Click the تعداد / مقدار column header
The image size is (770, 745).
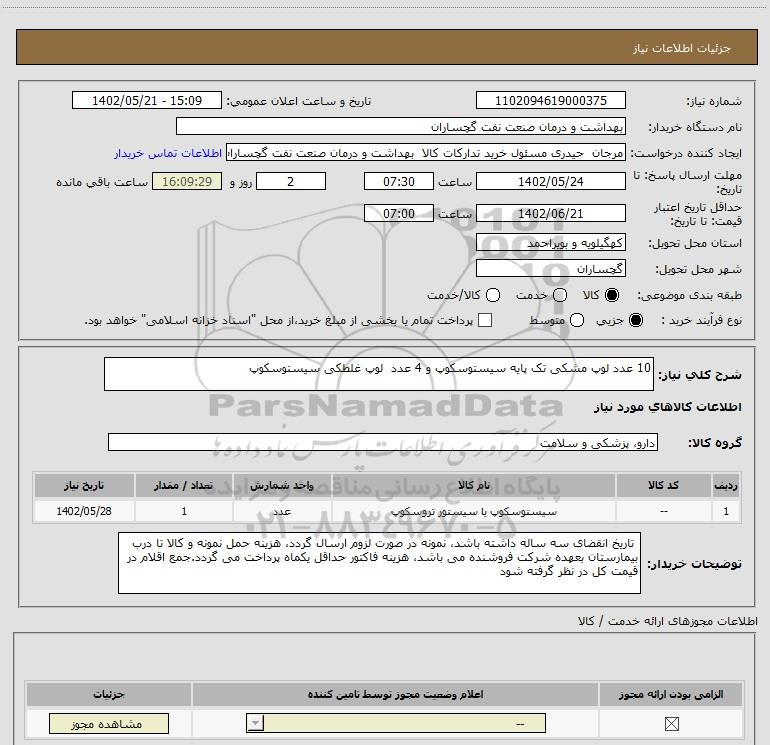[x=184, y=485]
